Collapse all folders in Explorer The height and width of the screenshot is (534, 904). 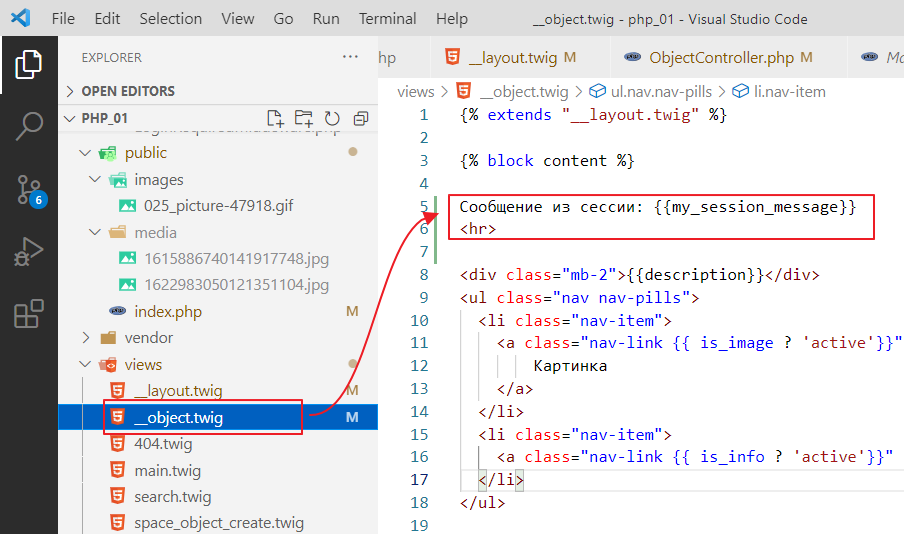coord(358,118)
